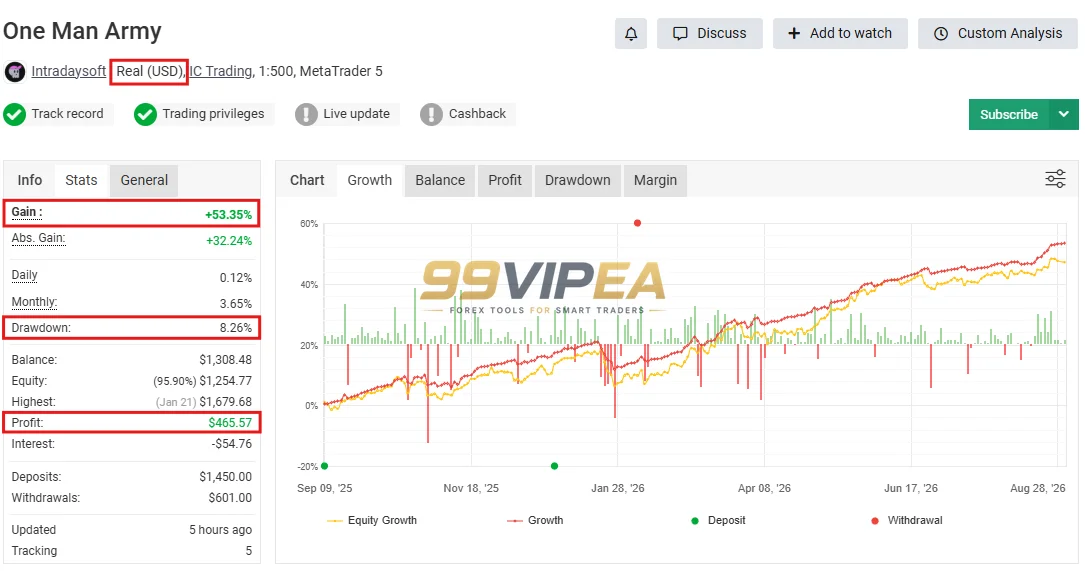Screen dimensions: 1085x571
Task: Click the $465.57 profit value
Action: [230, 422]
